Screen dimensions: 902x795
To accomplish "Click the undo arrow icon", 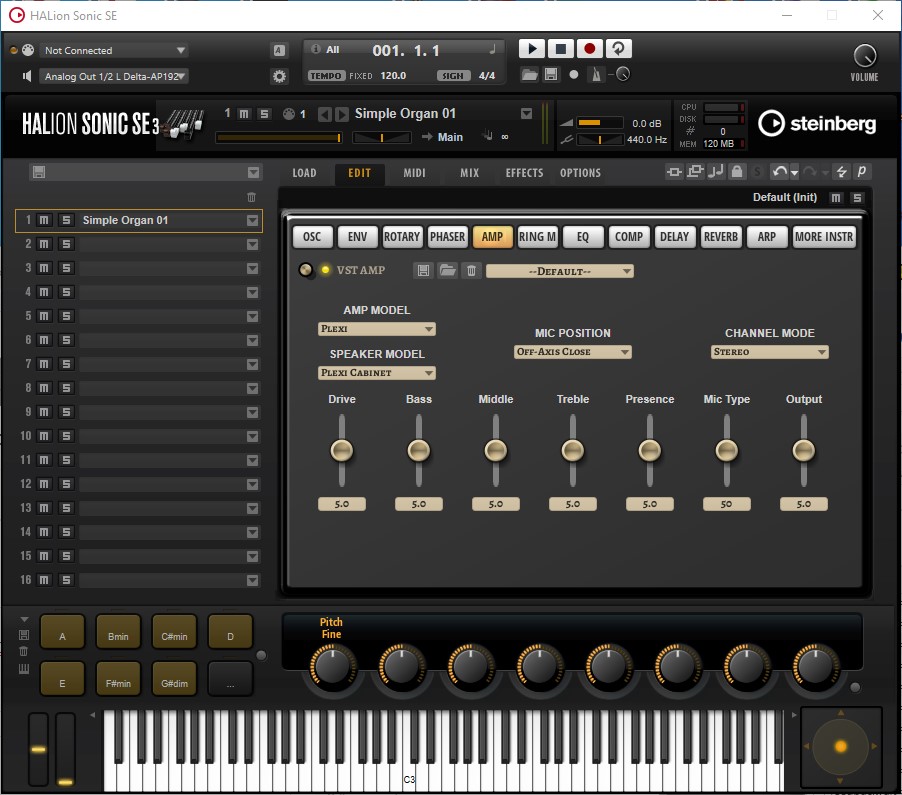I will 780,171.
